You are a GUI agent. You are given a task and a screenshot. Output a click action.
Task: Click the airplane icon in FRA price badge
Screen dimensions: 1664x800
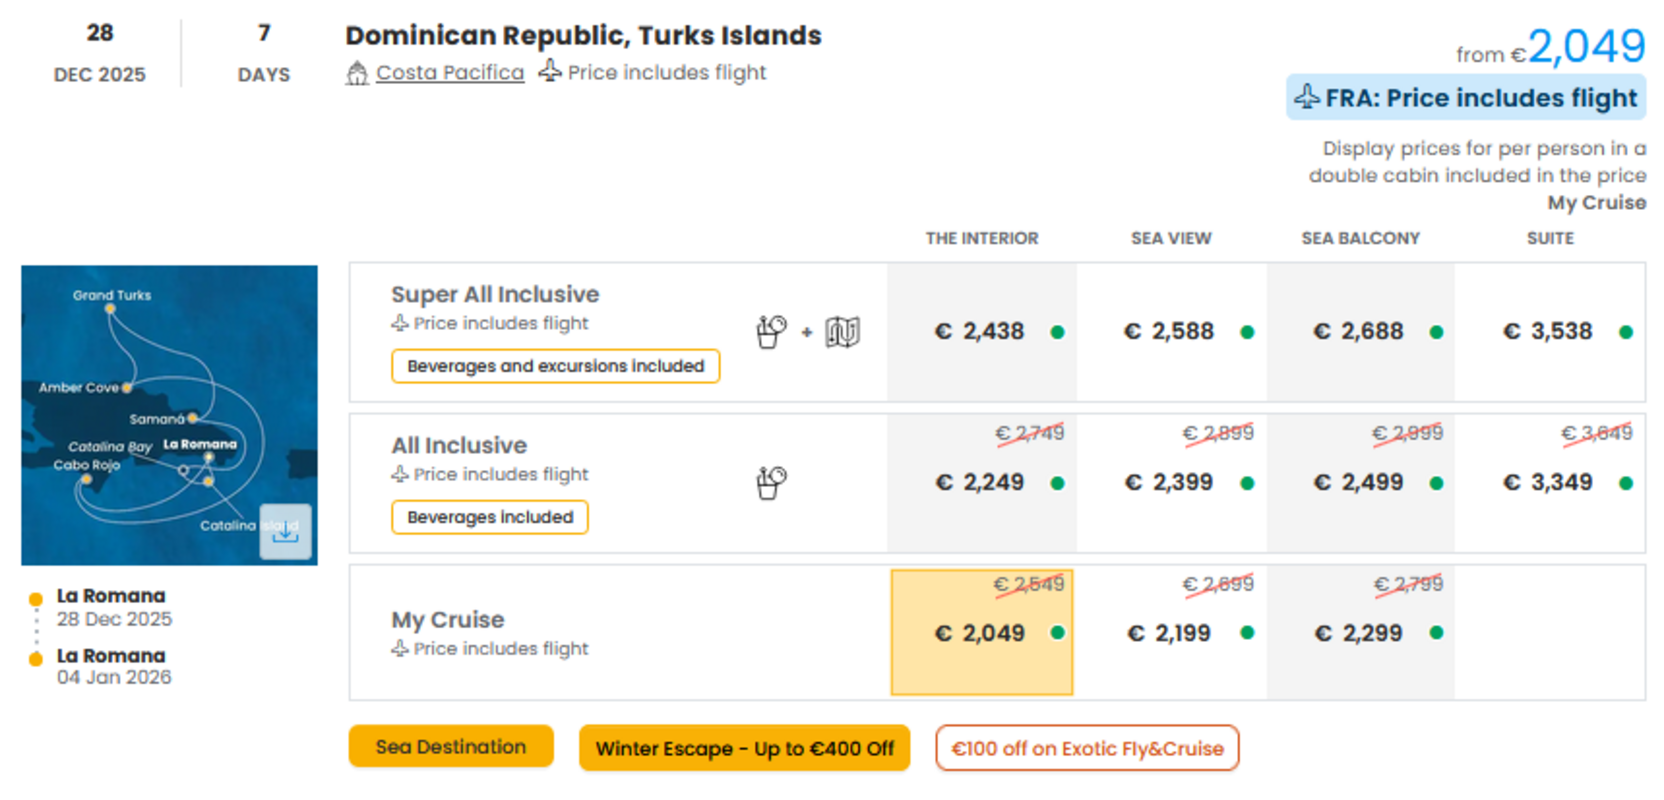(1307, 97)
